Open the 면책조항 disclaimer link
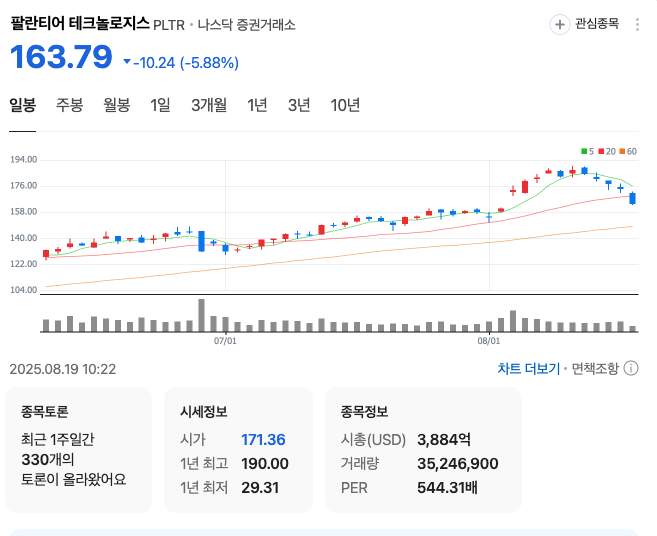657x536 pixels. 595,368
